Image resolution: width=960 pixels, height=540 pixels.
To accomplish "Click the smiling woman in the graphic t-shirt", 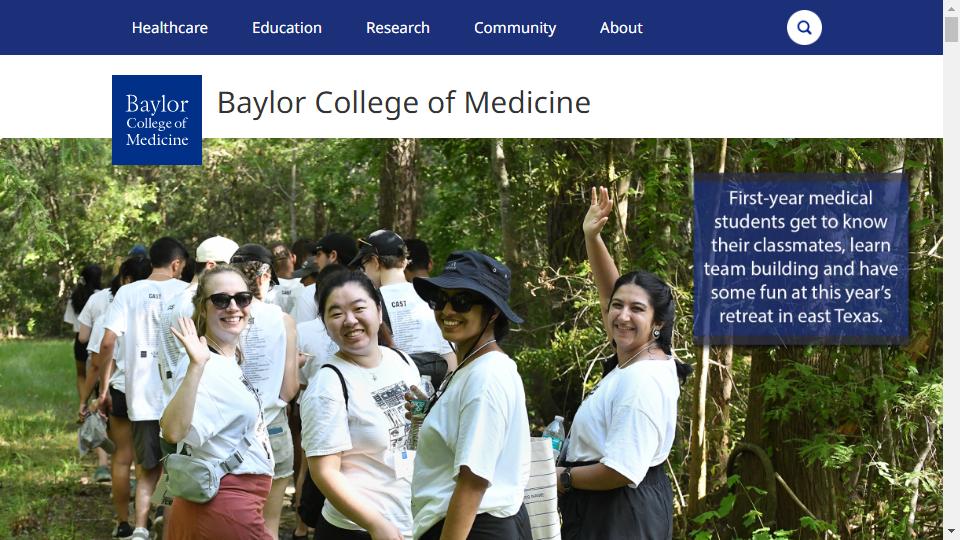I will pyautogui.click(x=358, y=400).
